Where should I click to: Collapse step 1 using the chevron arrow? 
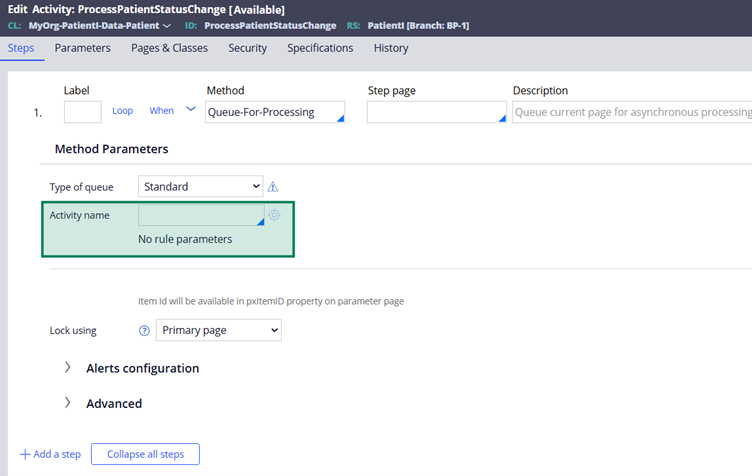click(x=191, y=110)
